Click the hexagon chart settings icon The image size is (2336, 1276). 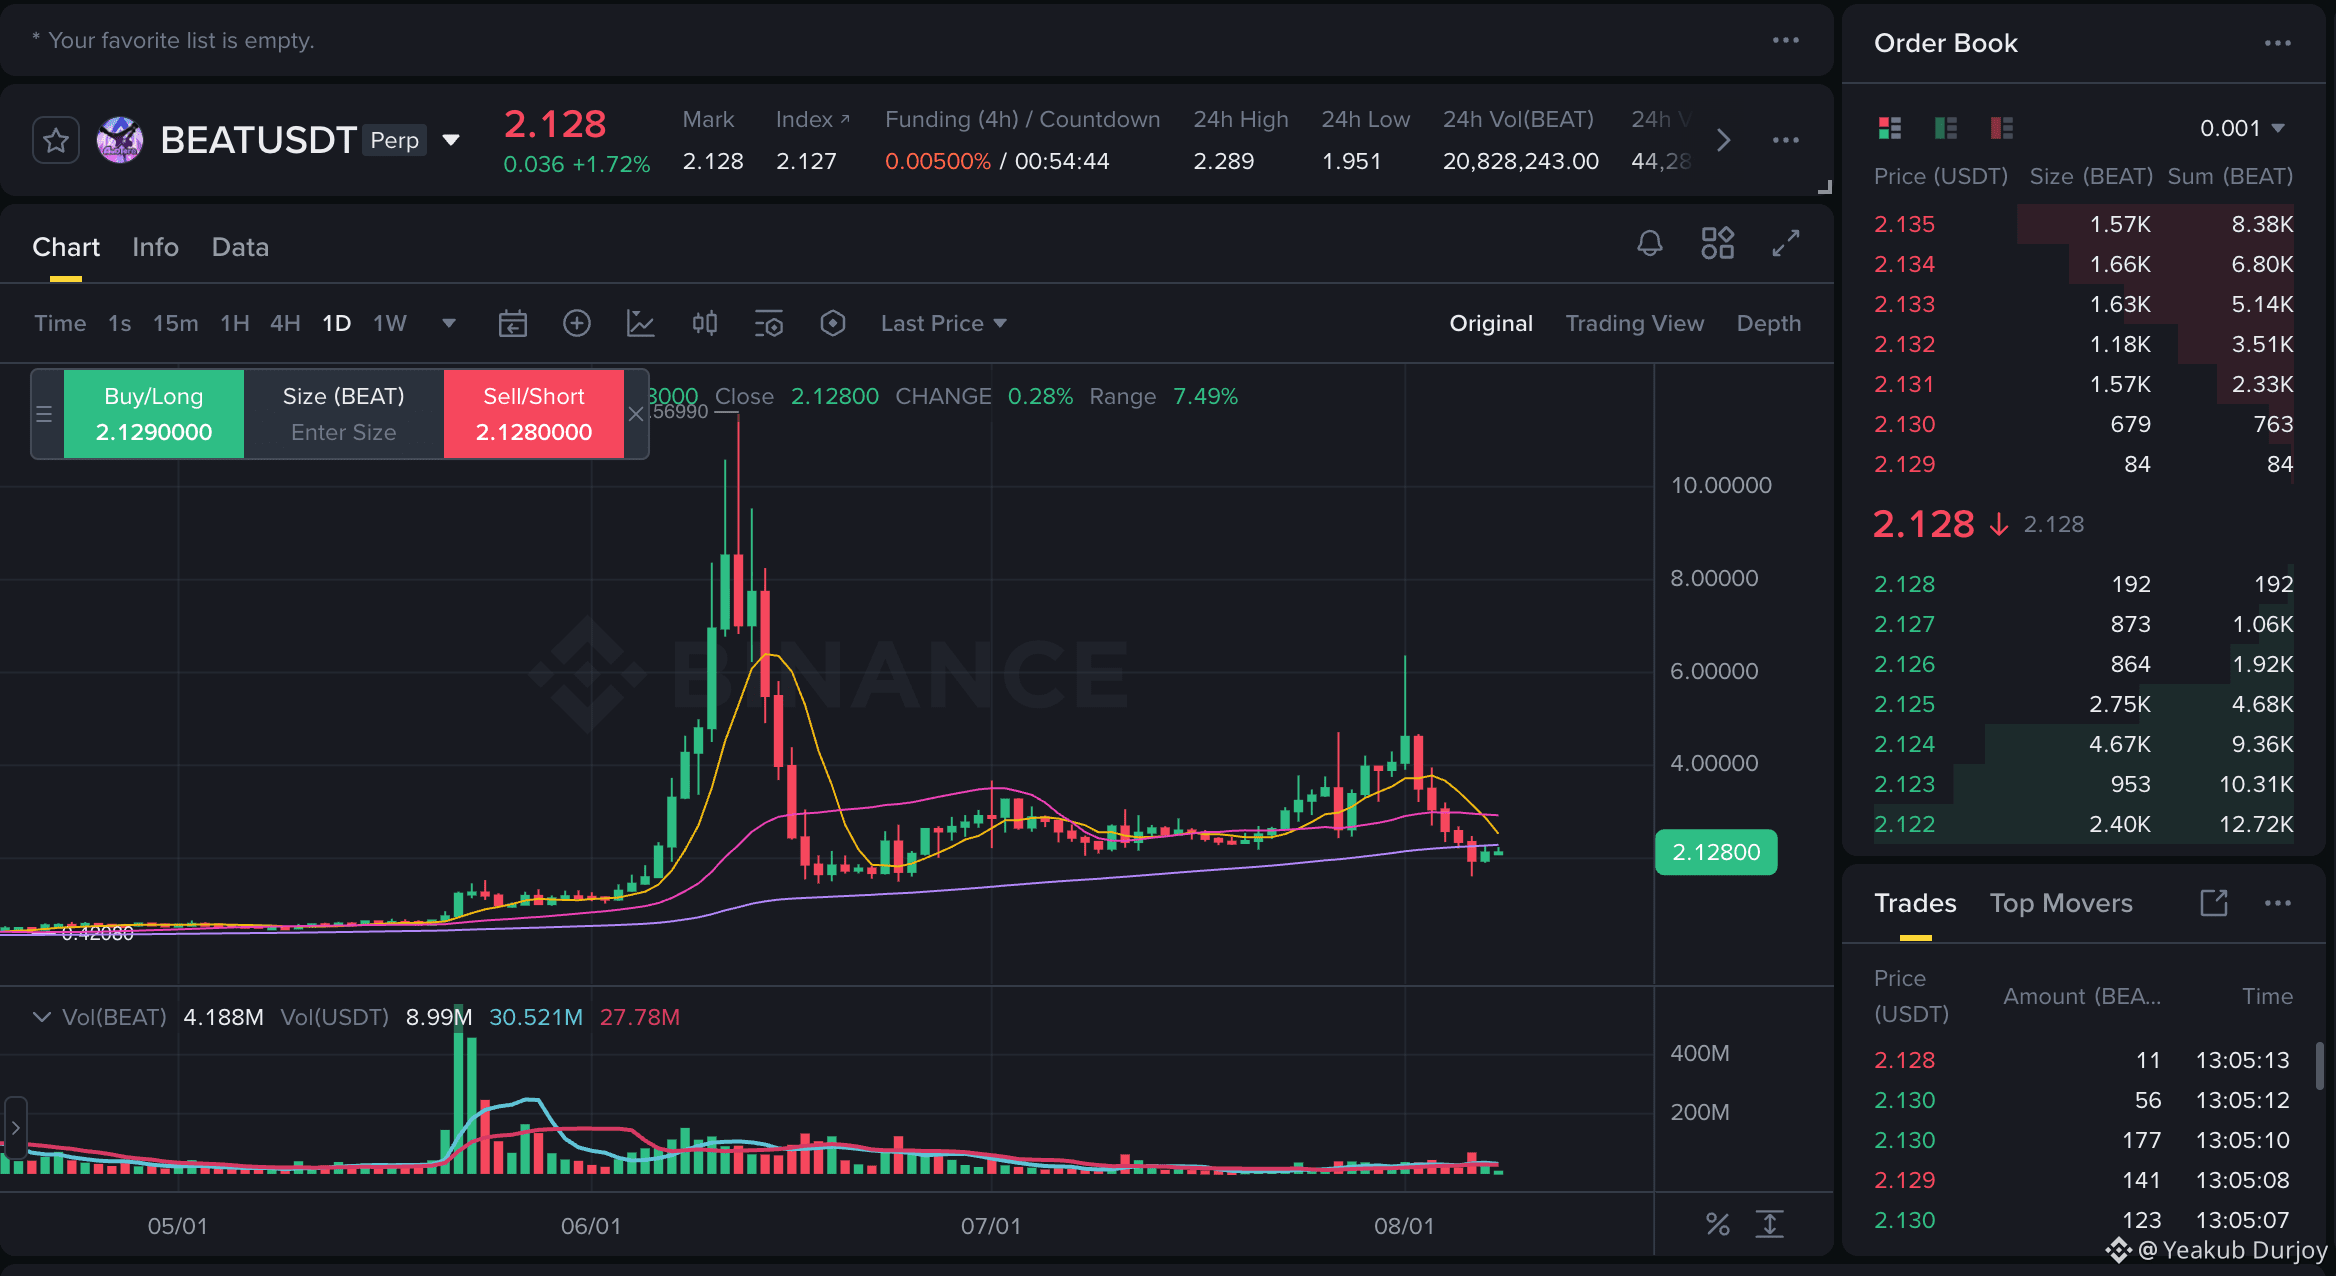tap(833, 323)
